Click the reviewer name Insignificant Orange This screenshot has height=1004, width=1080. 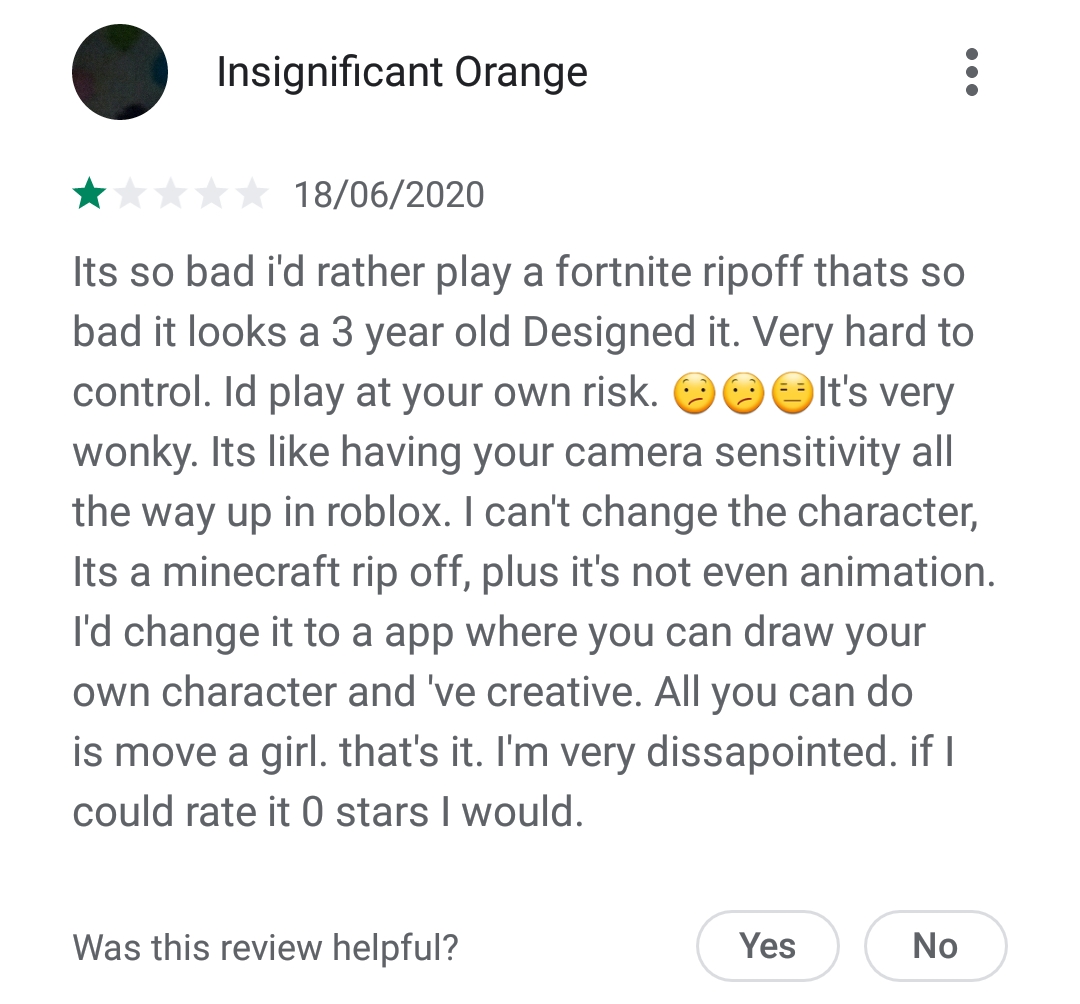(402, 72)
